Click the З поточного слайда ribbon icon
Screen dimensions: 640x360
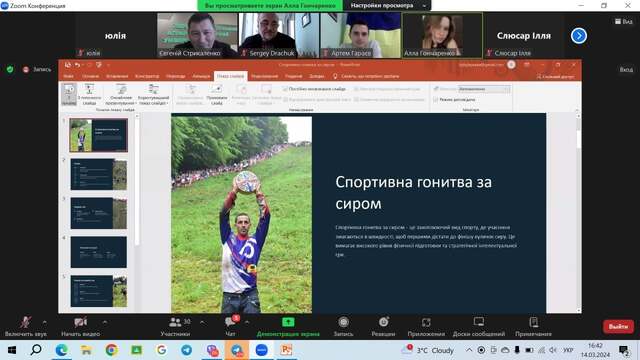click(x=89, y=94)
